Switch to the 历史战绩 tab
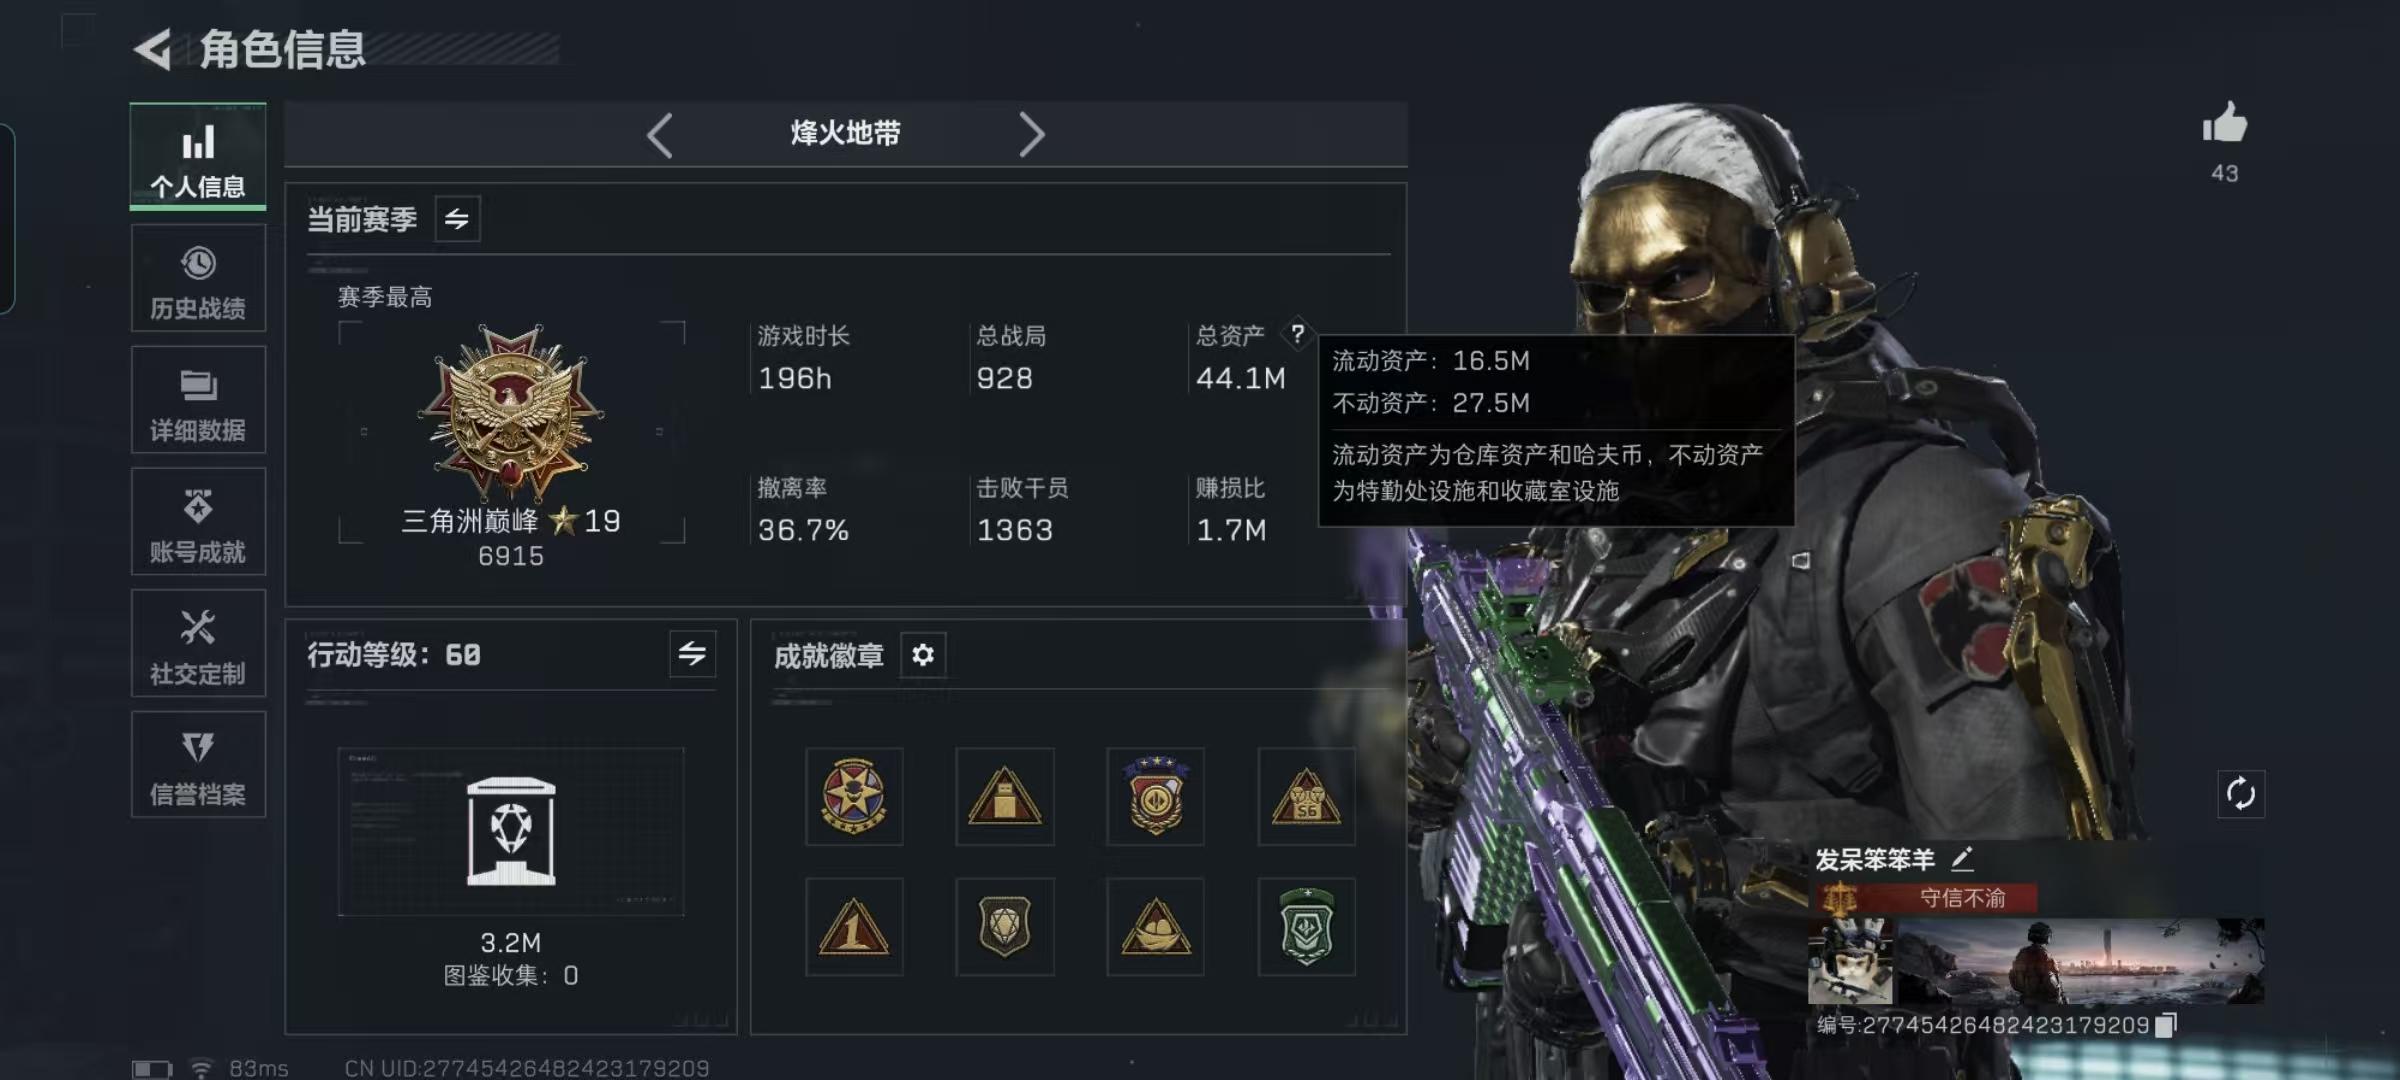 coord(198,279)
